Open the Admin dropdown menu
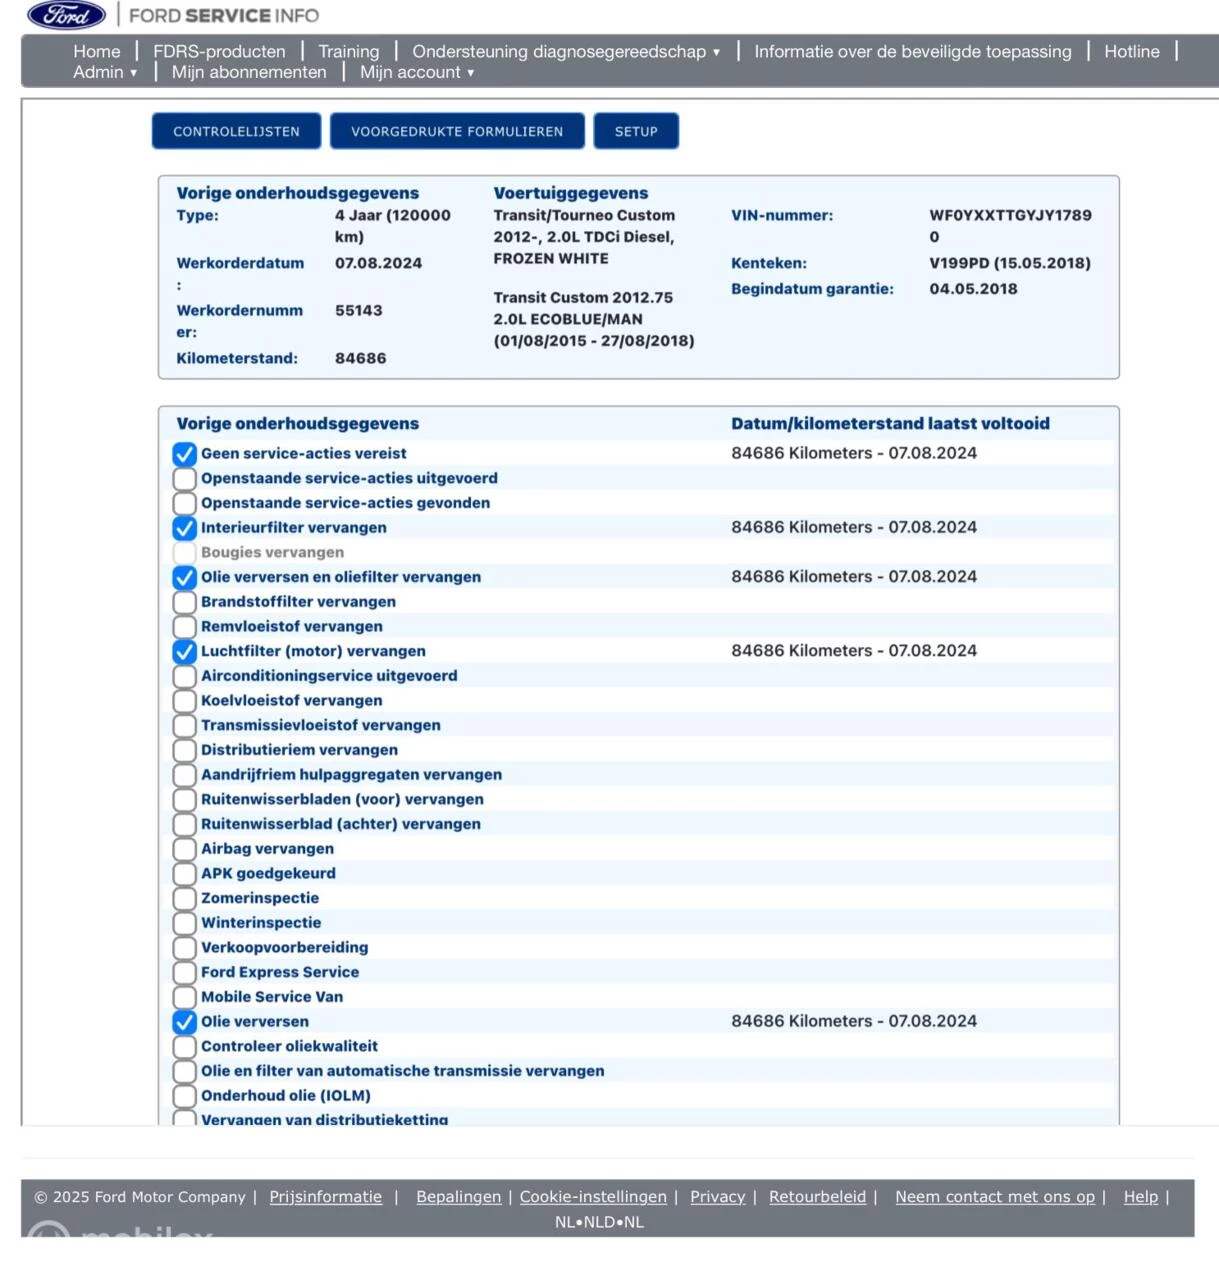The width and height of the screenshot is (1219, 1280). point(105,72)
